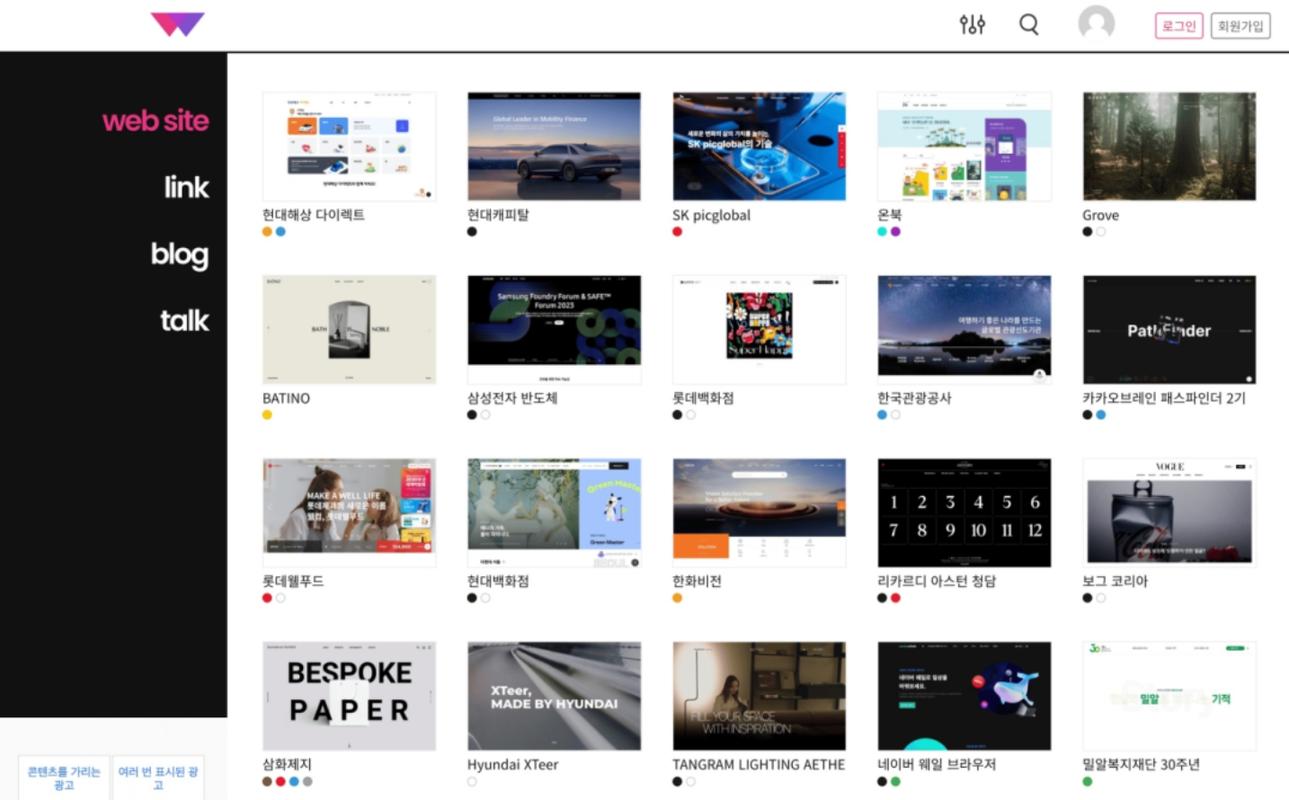Open the BATINO thumbnail
Image resolution: width=1289 pixels, height=800 pixels.
click(349, 329)
